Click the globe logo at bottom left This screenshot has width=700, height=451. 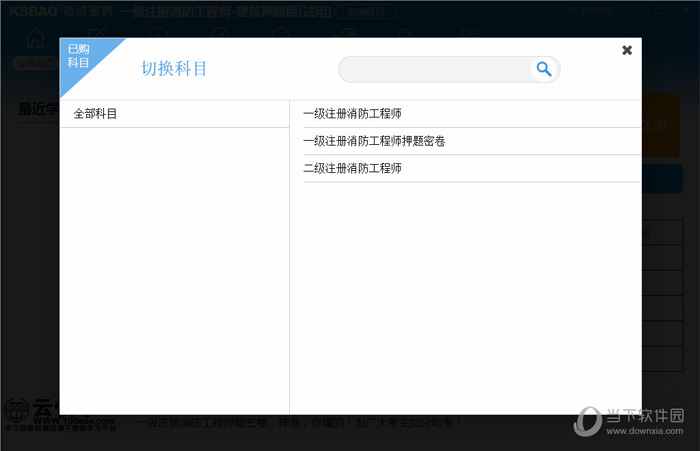[x=17, y=412]
